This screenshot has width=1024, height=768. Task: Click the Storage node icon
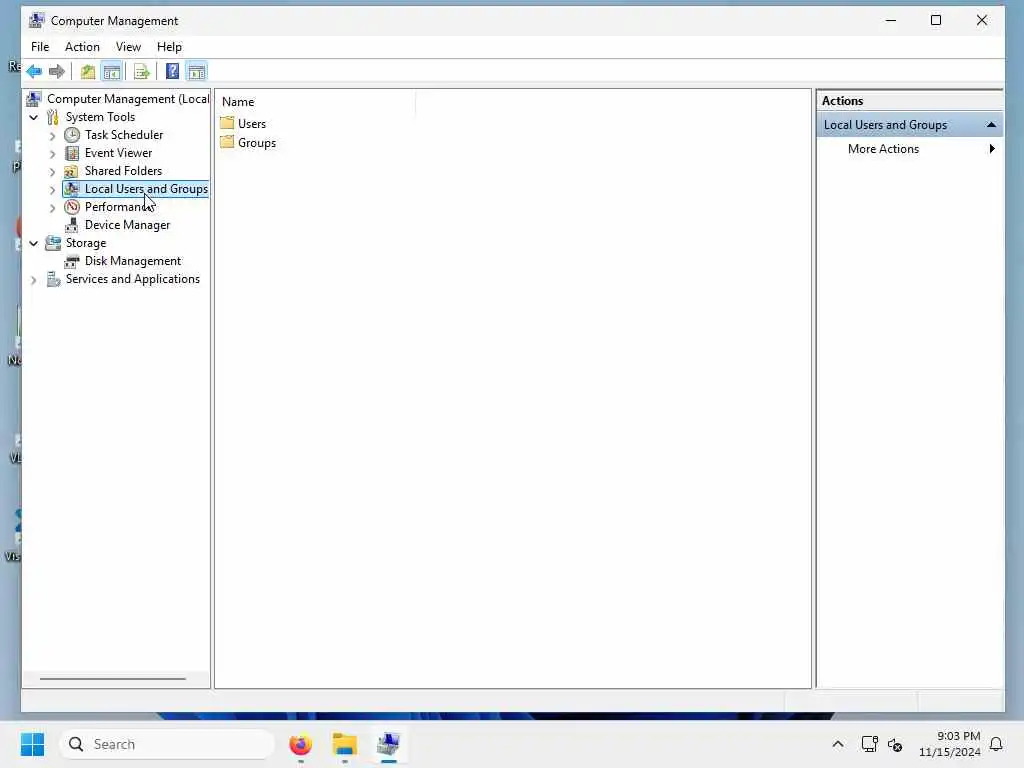click(53, 243)
